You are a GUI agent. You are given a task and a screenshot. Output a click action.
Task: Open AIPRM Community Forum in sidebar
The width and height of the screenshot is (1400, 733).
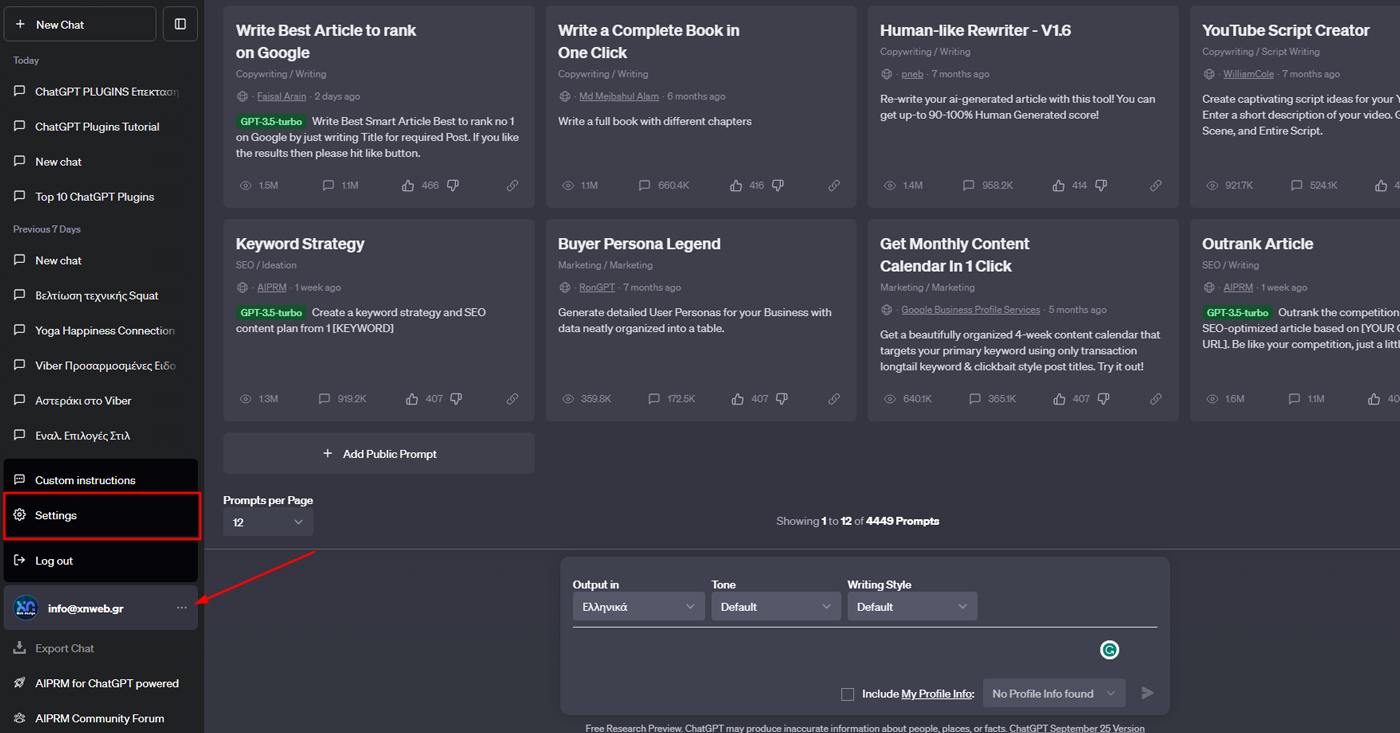tap(101, 718)
